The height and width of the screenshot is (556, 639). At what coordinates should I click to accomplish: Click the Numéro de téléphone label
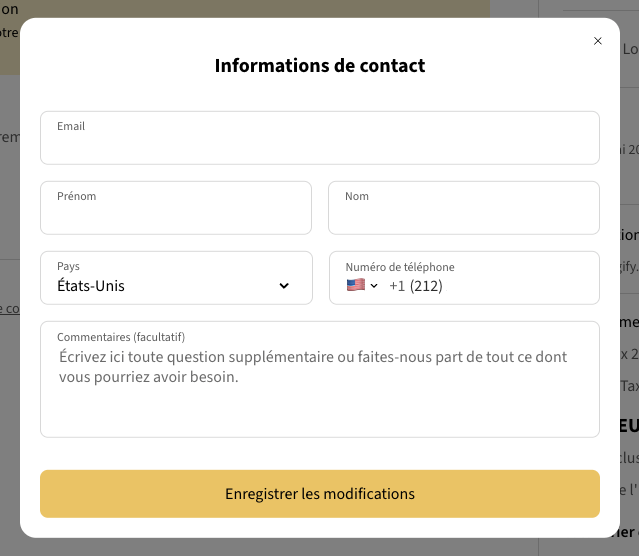(400, 267)
